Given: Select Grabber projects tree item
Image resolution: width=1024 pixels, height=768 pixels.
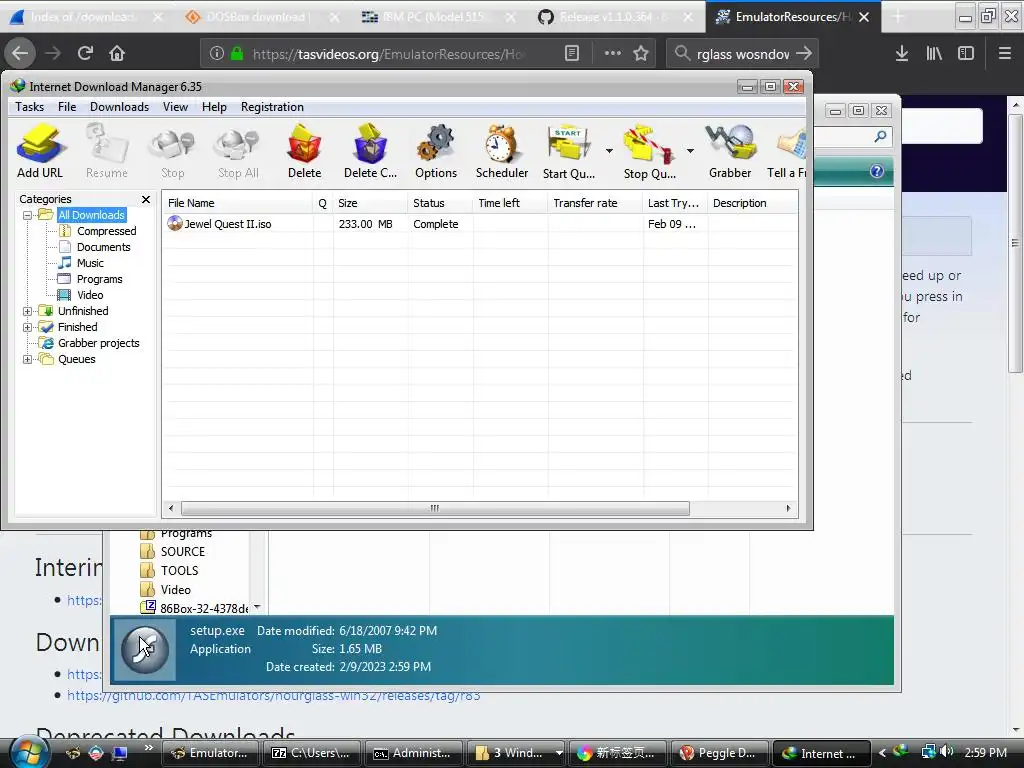Looking at the screenshot, I should pyautogui.click(x=99, y=344).
